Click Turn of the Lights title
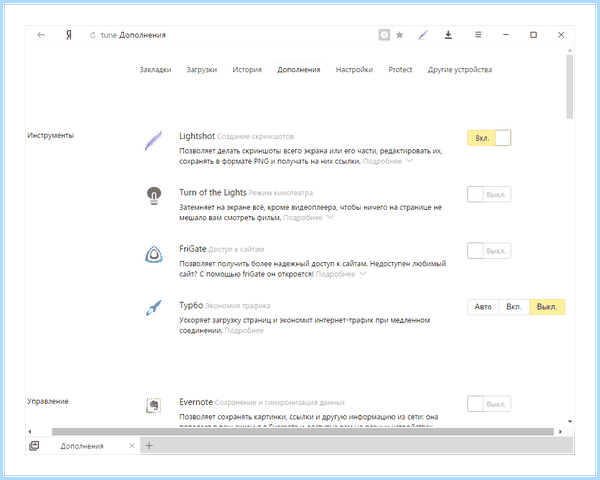The image size is (600, 480). pos(213,193)
